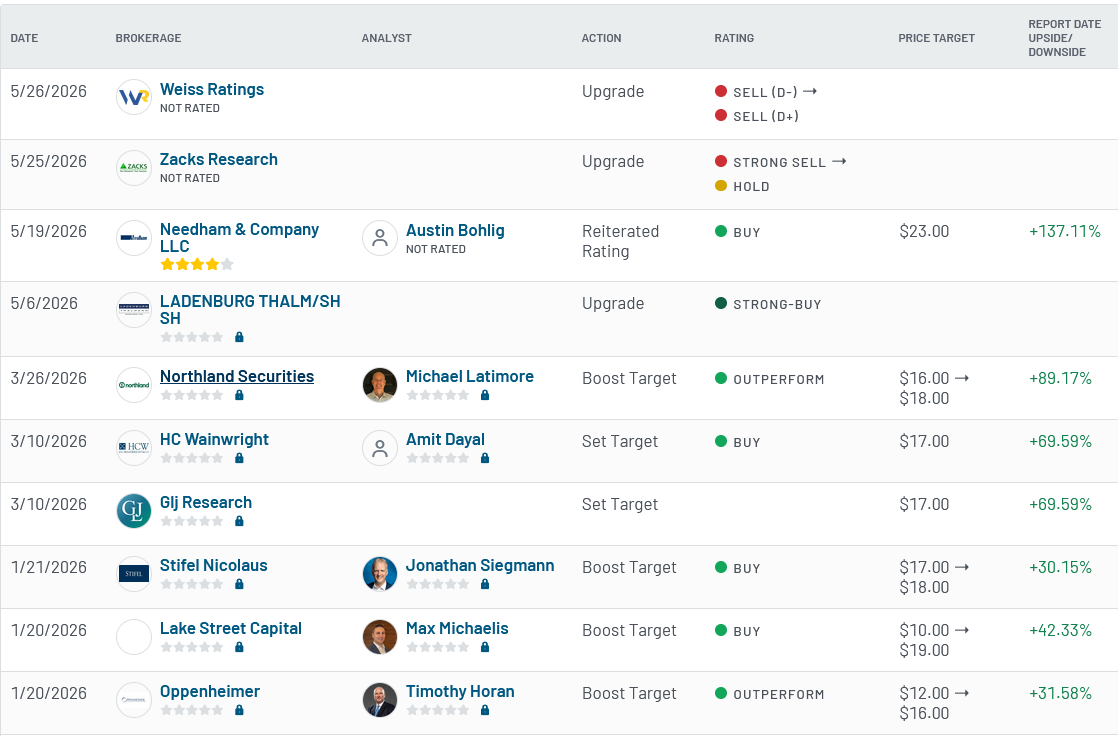Click the PRICE TARGET column header
1118x736 pixels.
(936, 38)
